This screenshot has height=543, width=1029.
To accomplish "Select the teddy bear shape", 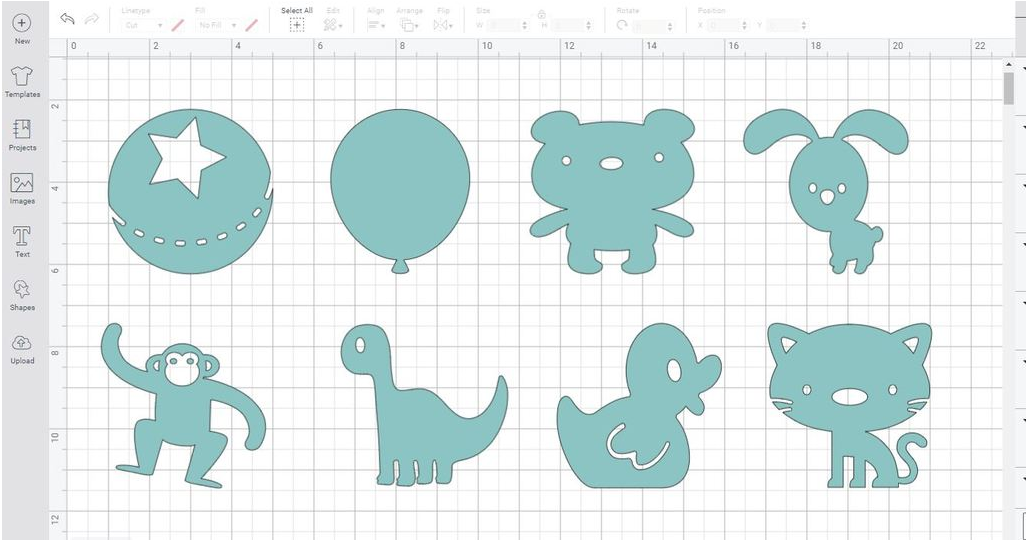I will (612, 192).
